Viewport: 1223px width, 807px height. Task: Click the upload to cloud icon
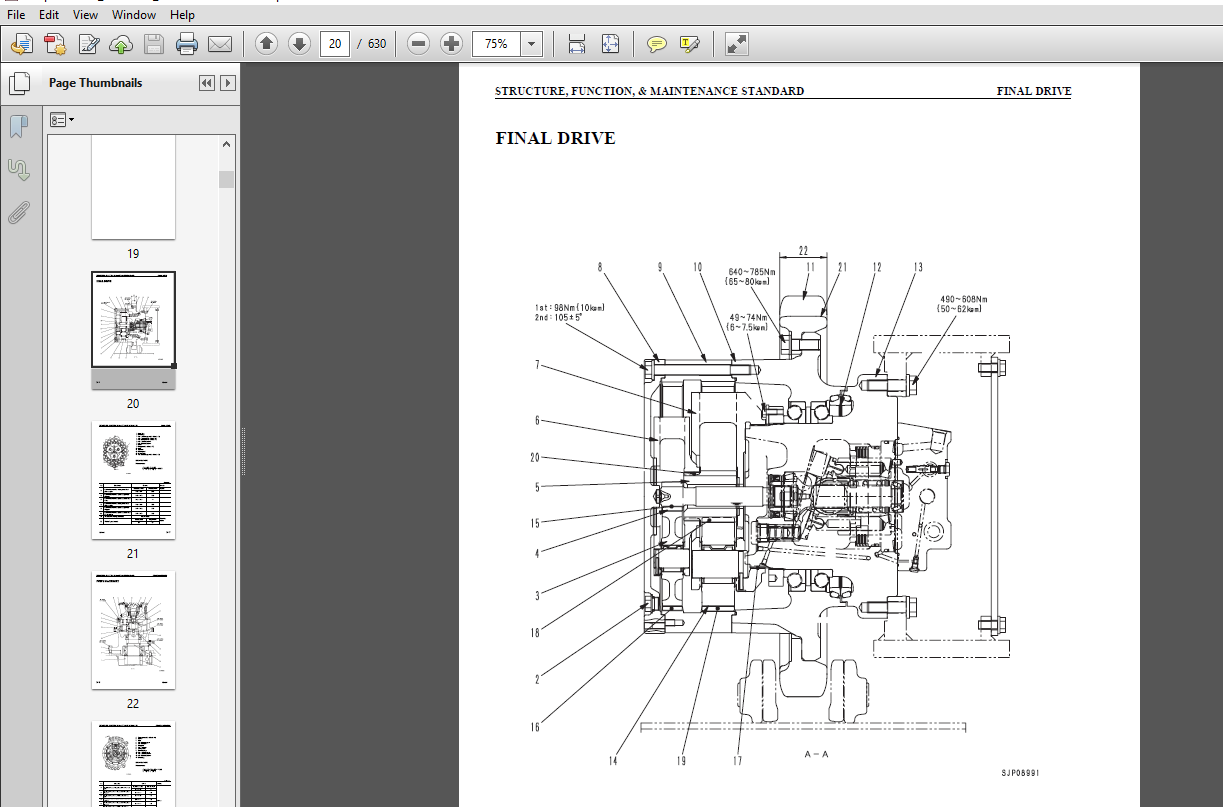[x=121, y=44]
